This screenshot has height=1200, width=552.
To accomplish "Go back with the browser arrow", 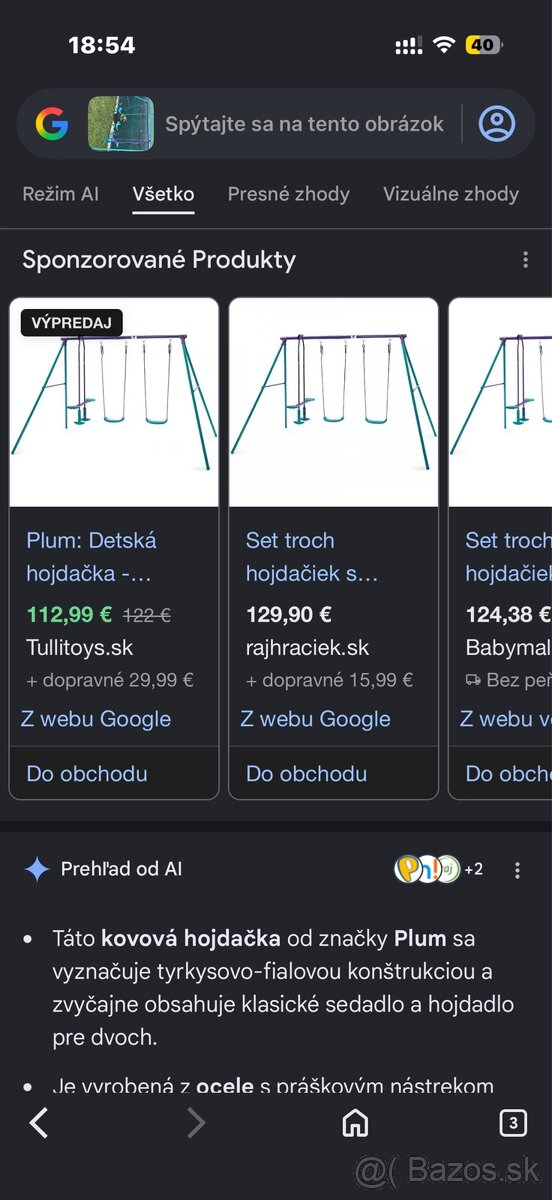I will tap(39, 1124).
